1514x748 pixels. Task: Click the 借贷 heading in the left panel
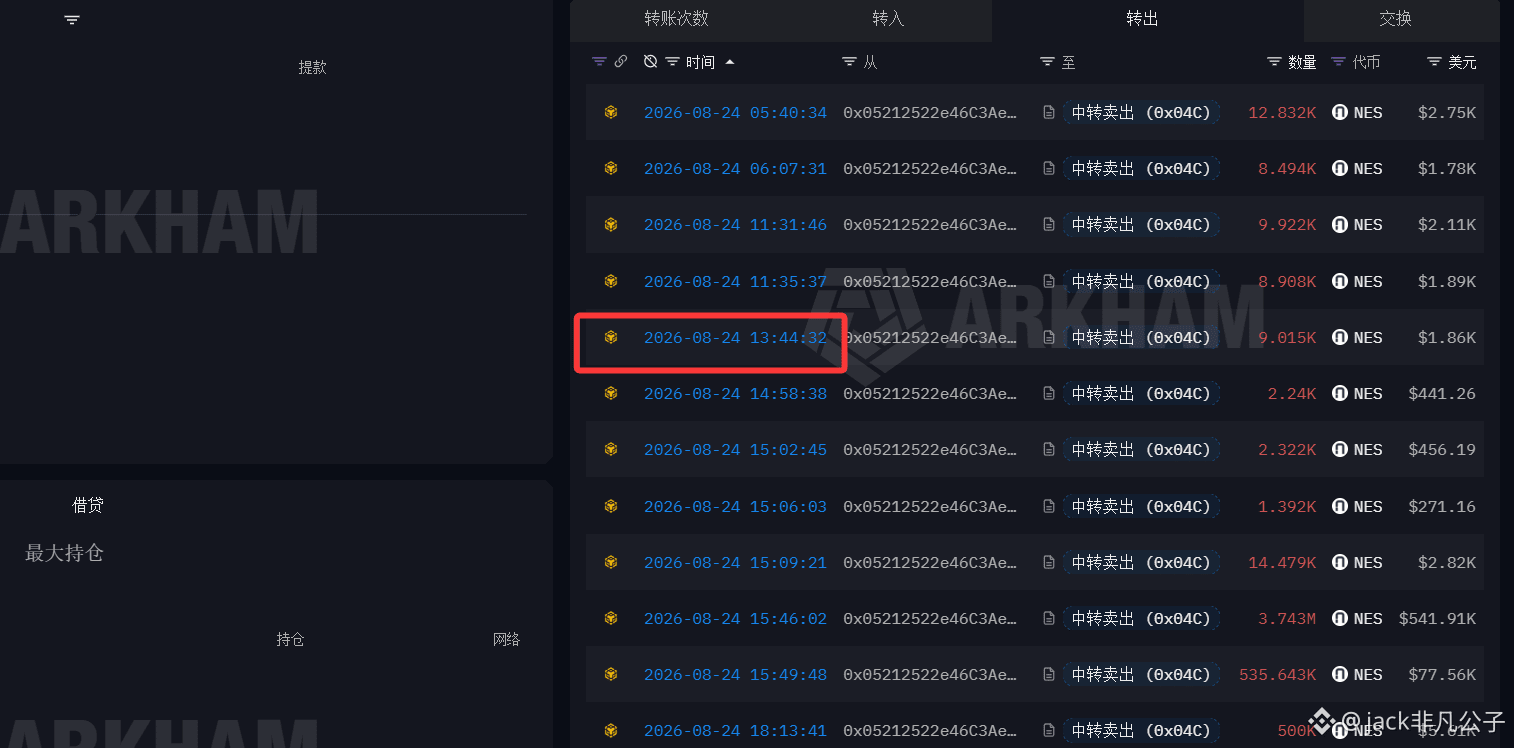(88, 505)
